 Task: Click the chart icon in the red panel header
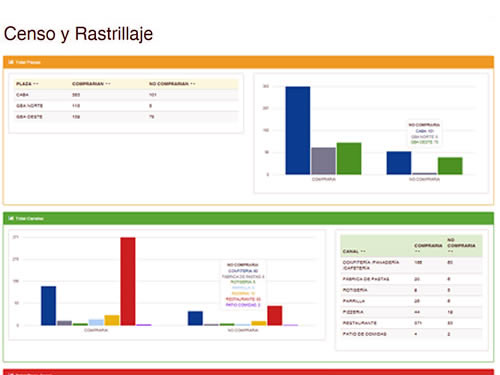(11, 373)
